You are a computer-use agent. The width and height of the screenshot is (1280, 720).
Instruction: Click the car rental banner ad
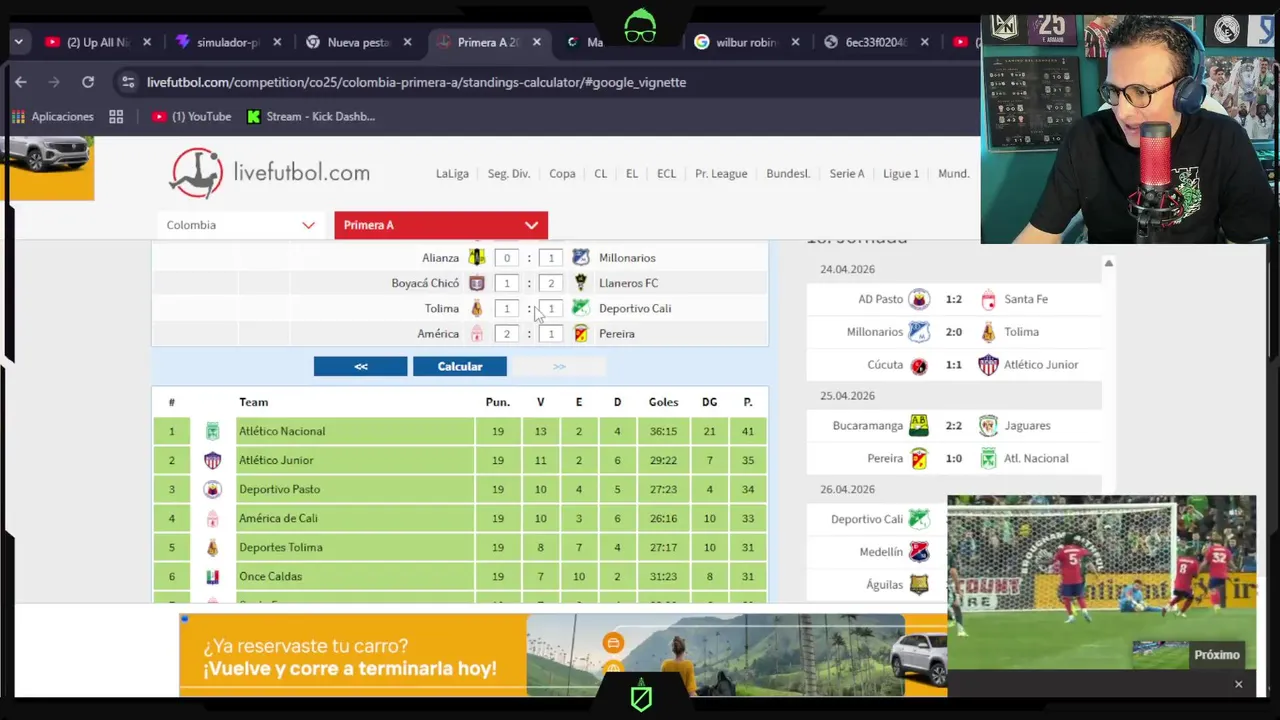563,655
